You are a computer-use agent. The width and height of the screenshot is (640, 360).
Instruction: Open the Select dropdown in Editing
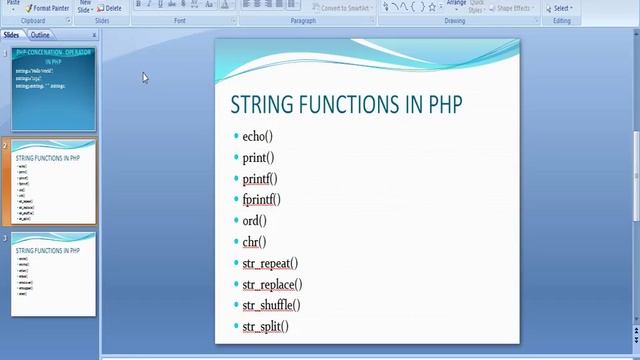tap(560, 8)
